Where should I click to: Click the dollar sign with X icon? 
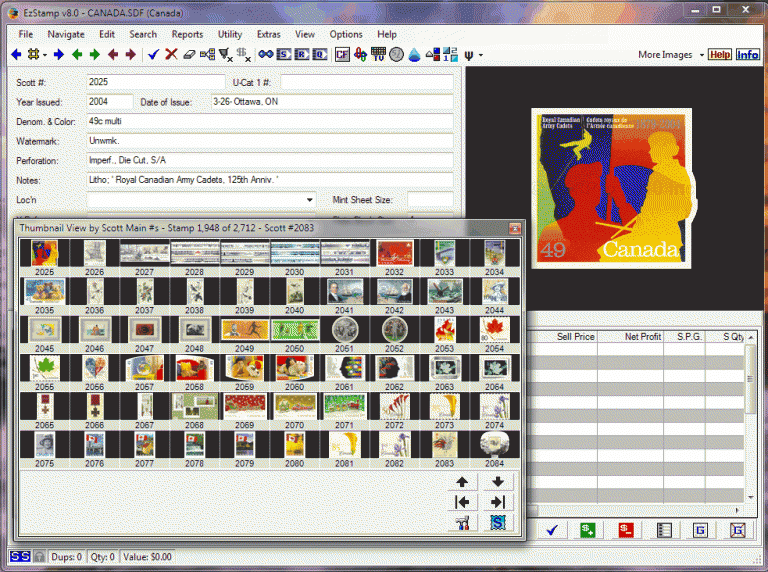coord(243,54)
